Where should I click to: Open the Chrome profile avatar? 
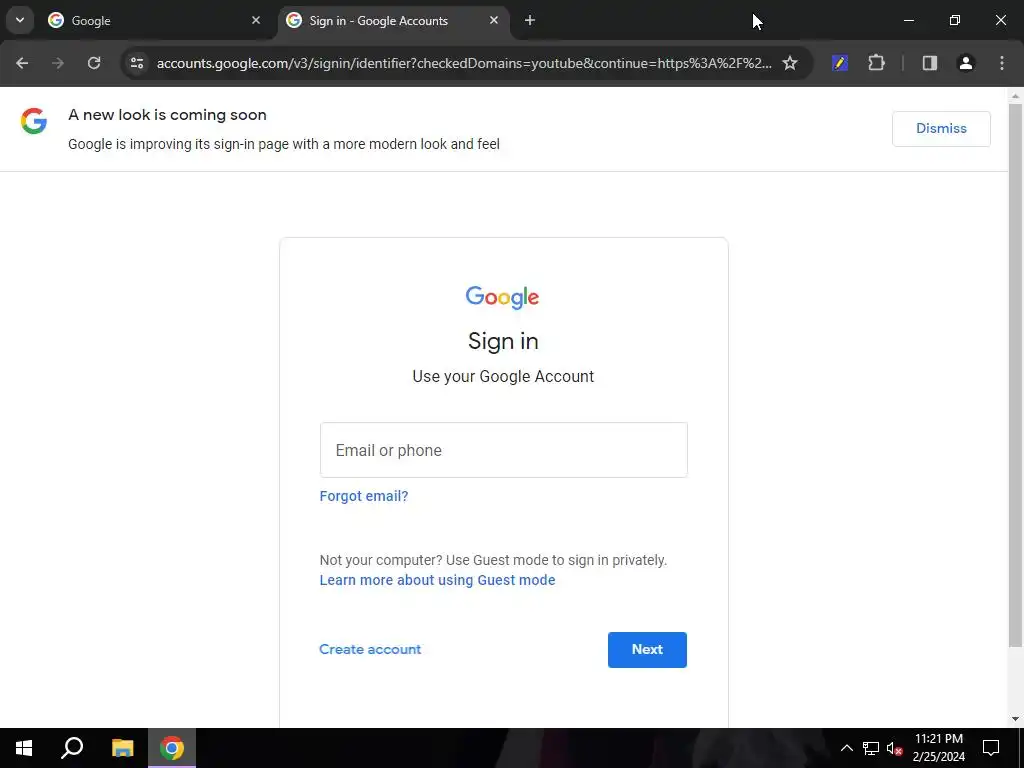tap(965, 63)
